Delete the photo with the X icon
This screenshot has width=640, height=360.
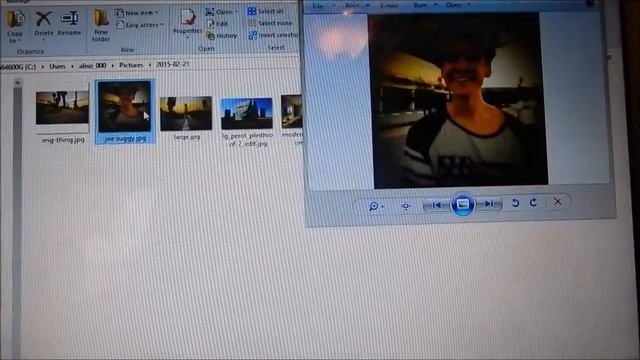(x=557, y=202)
